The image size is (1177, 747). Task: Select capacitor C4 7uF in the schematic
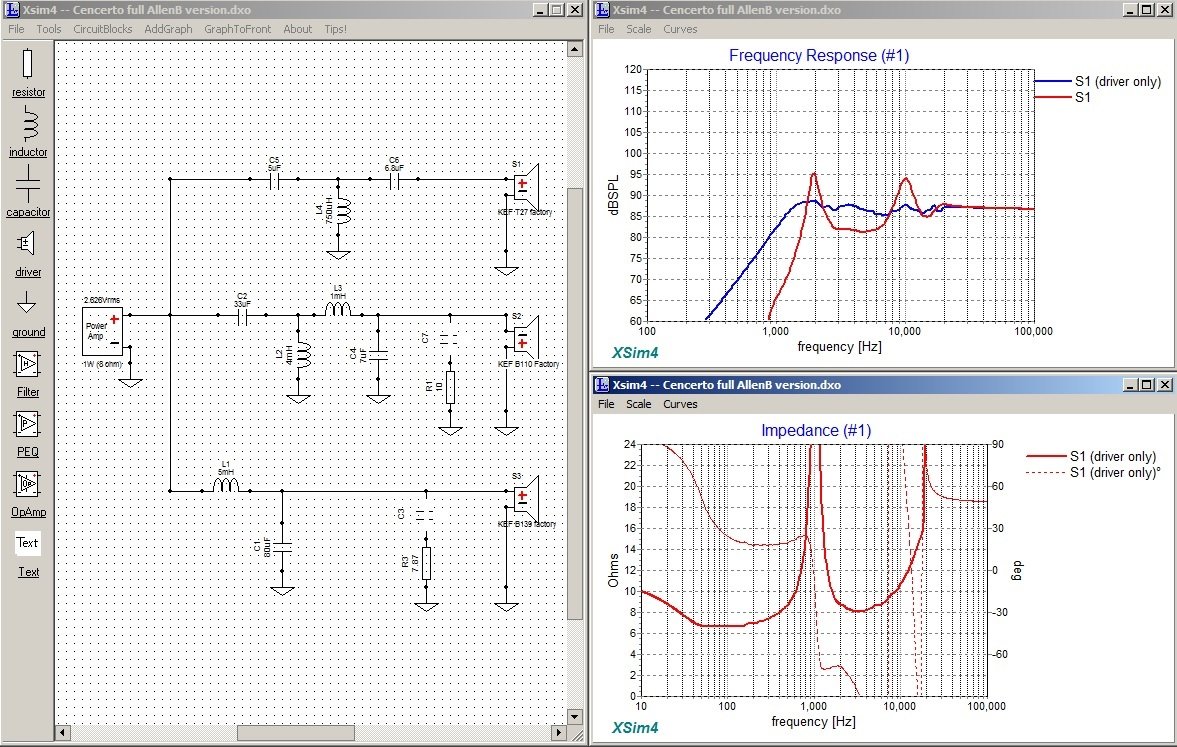[x=378, y=355]
